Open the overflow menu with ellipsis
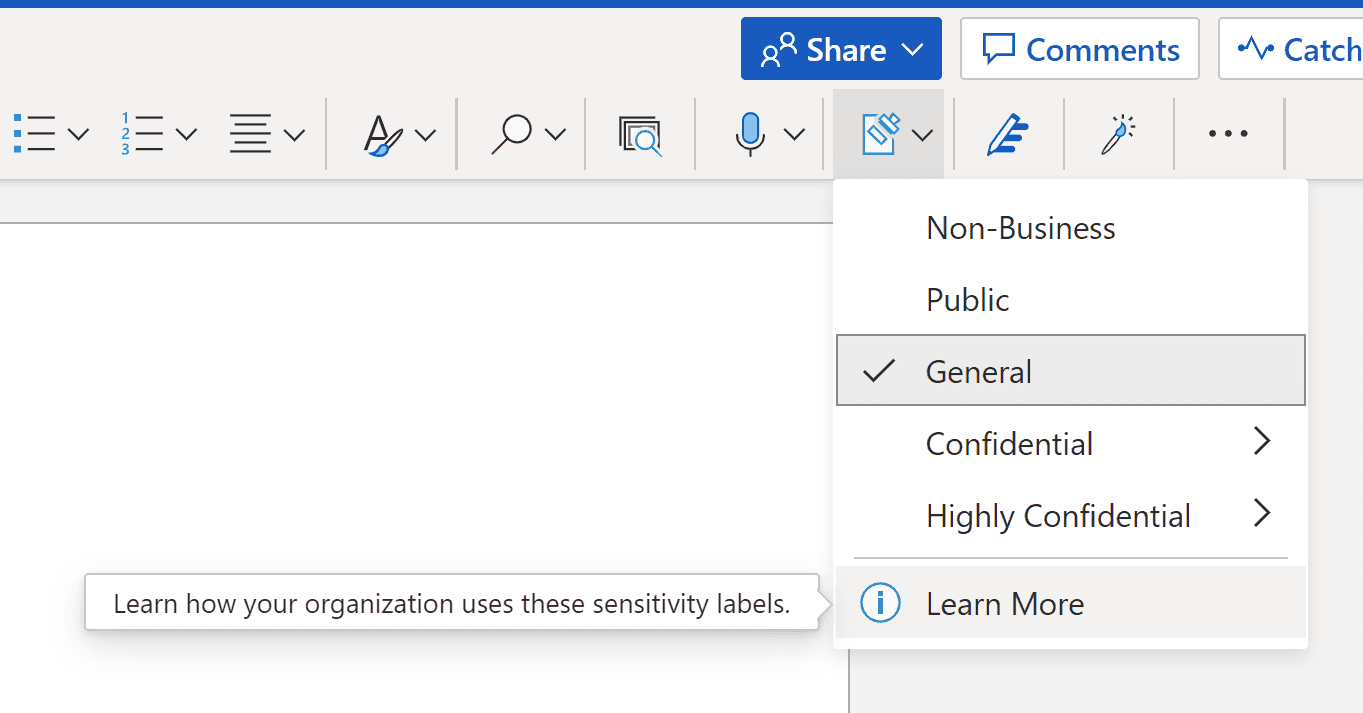The height and width of the screenshot is (713, 1363). click(x=1227, y=133)
